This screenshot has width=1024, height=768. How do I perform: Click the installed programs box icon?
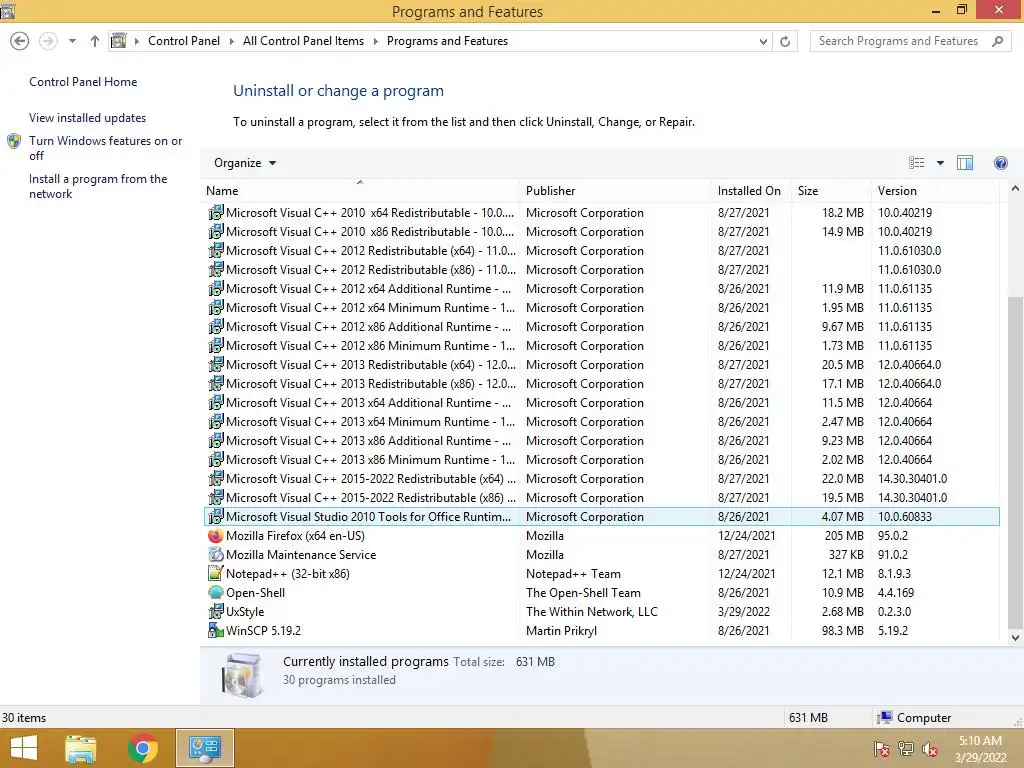[x=242, y=675]
